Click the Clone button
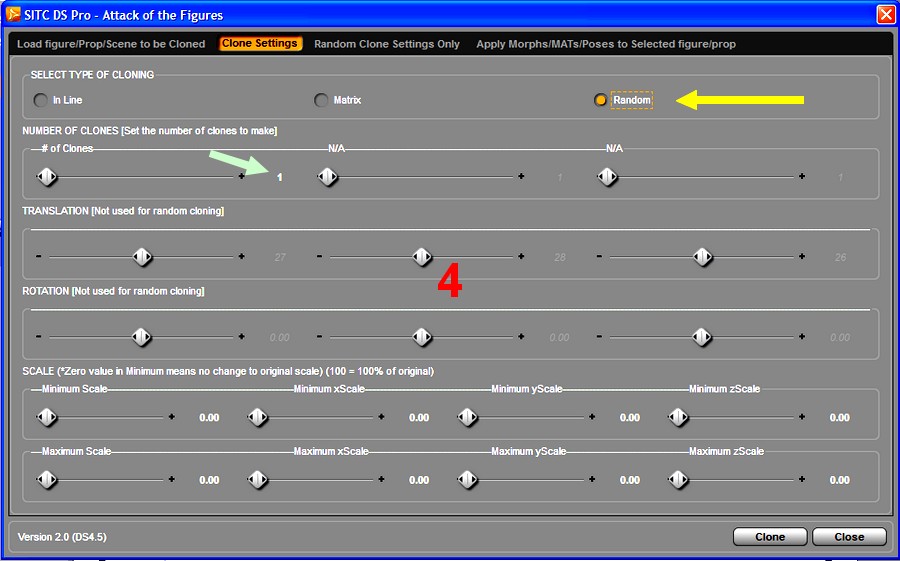 click(770, 537)
